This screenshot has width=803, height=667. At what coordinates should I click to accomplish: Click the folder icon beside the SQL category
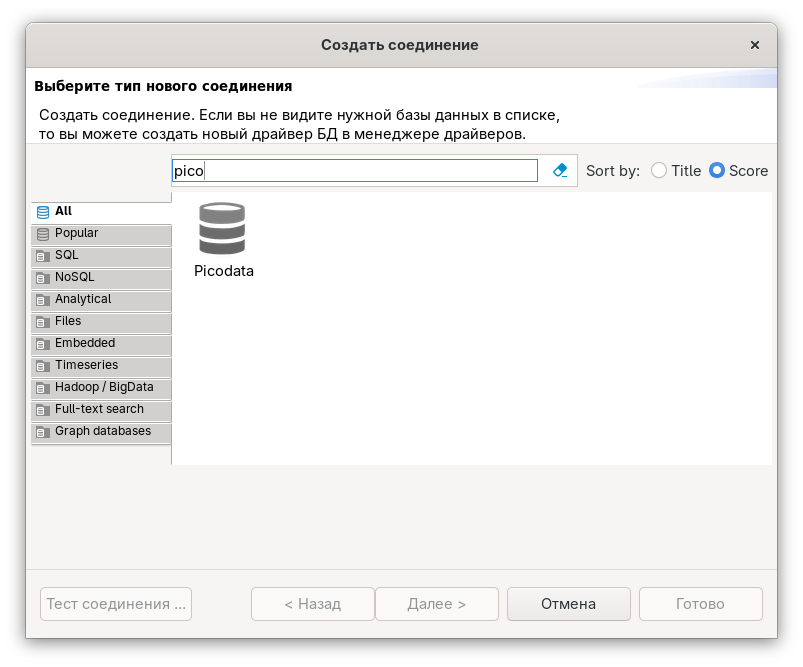click(x=41, y=255)
